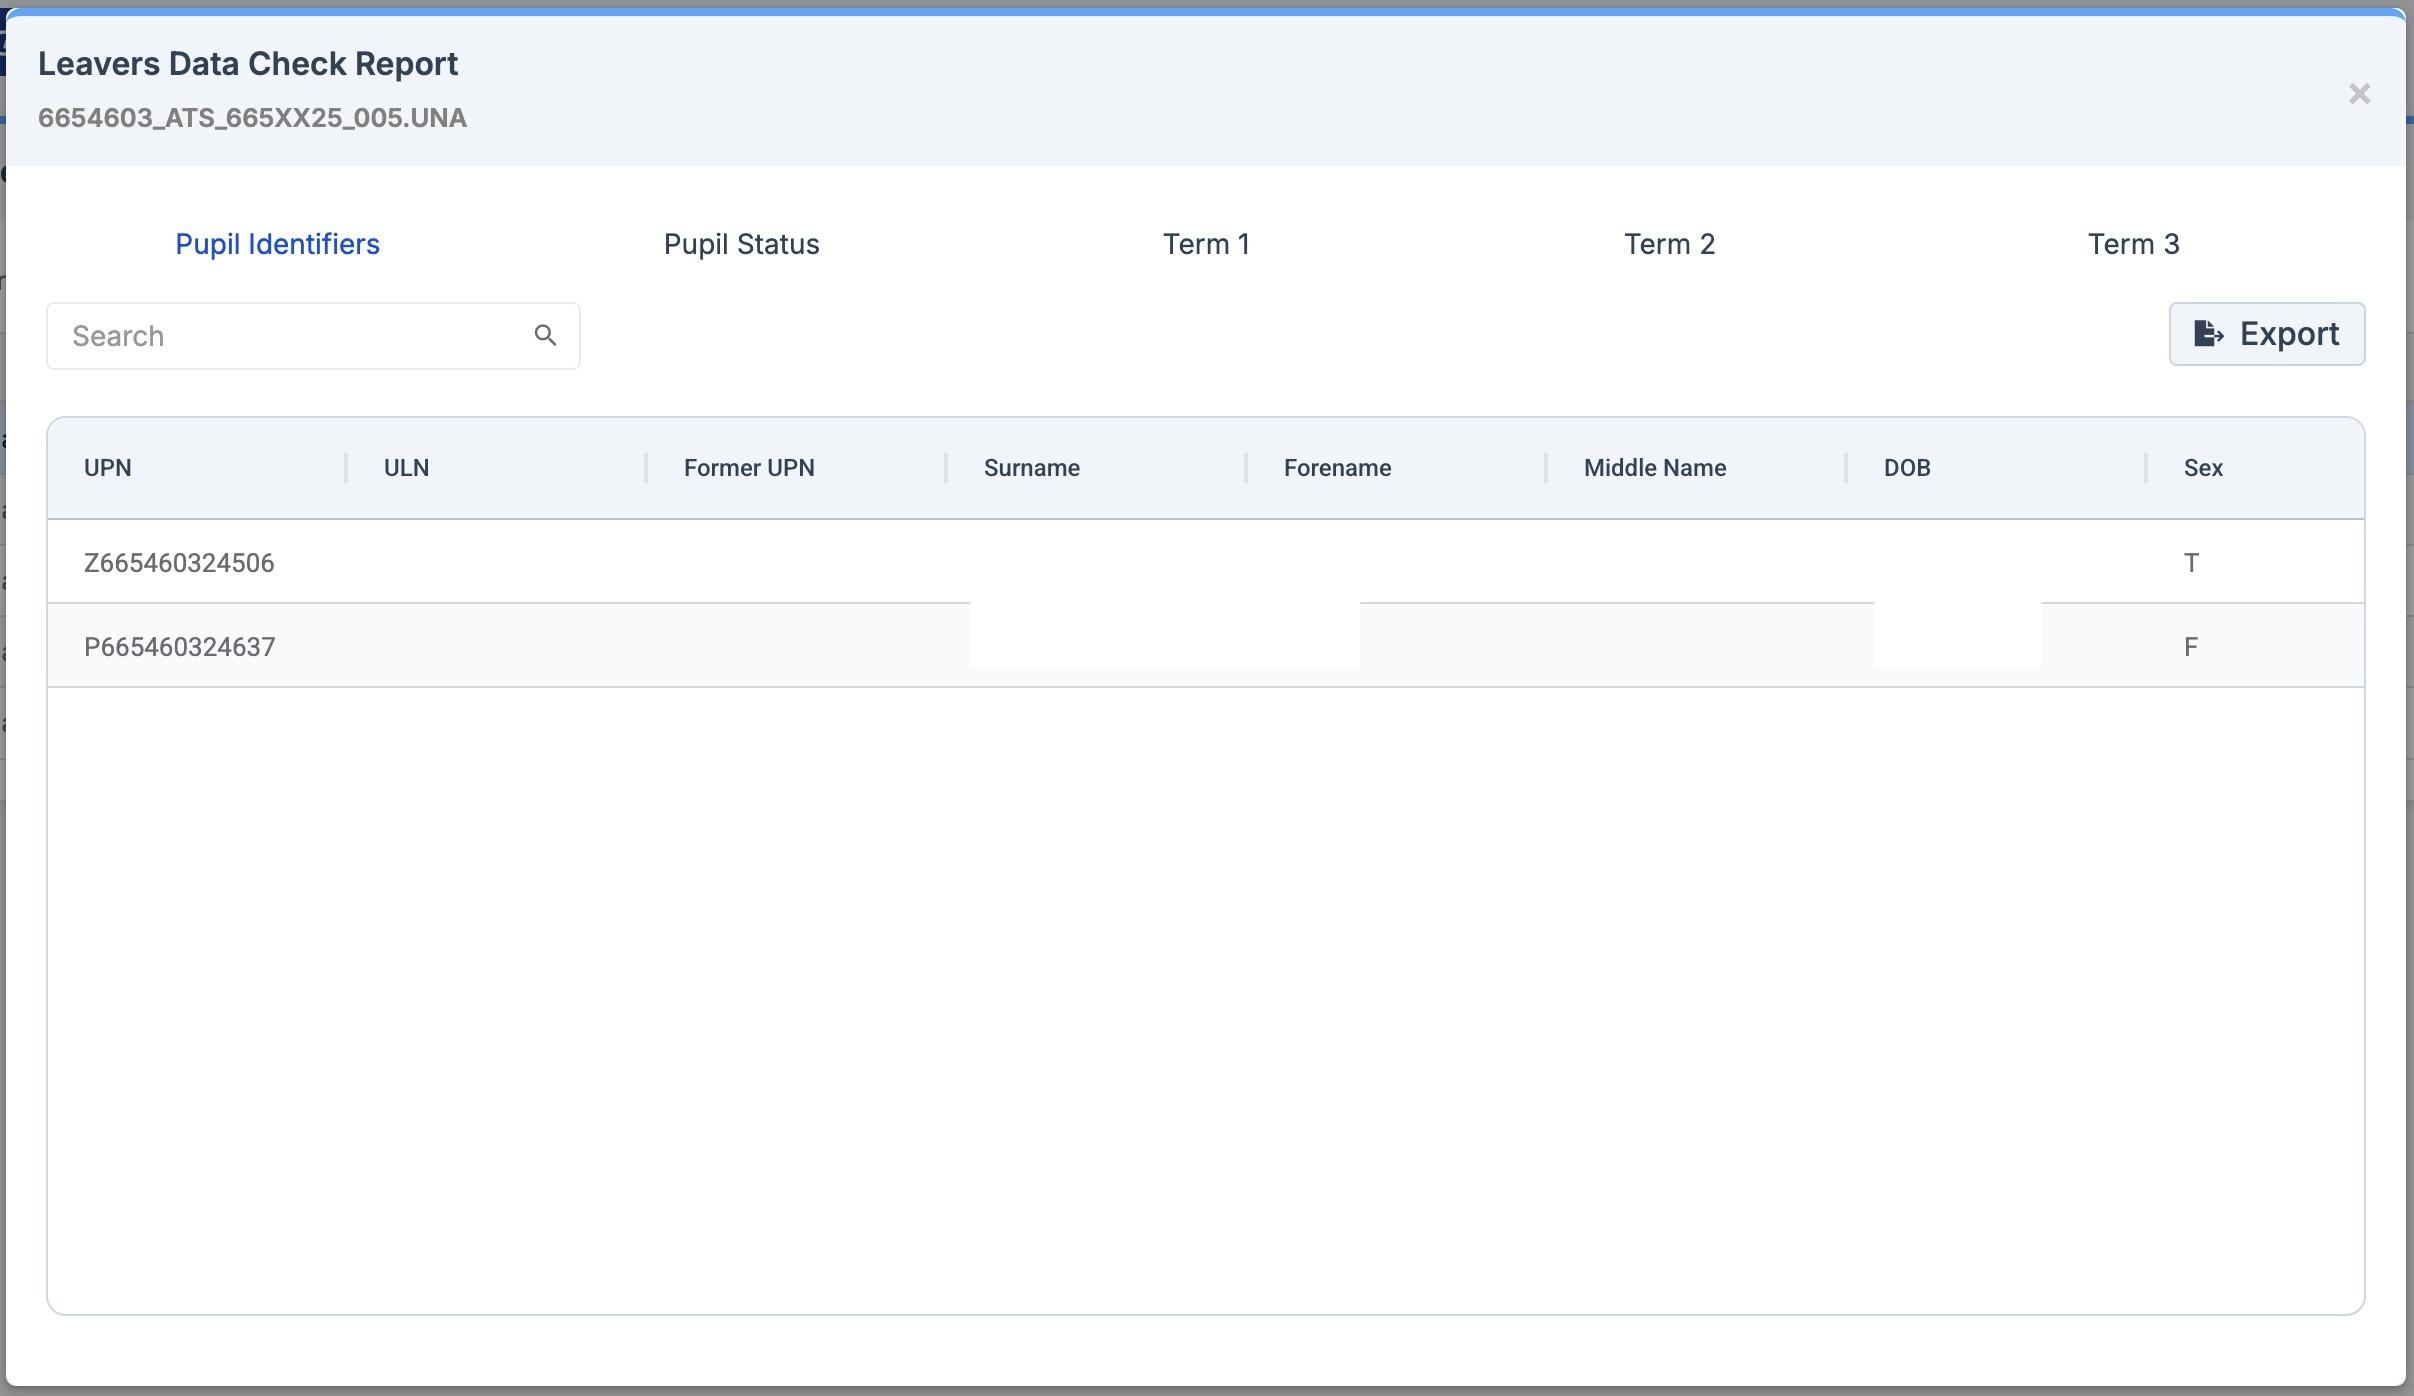Viewport: 2414px width, 1396px height.
Task: Go to the Term 3 tab
Action: coord(2133,244)
